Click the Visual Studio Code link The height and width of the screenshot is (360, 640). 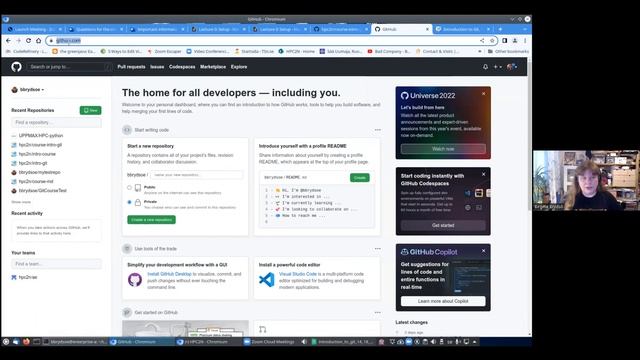coord(298,274)
